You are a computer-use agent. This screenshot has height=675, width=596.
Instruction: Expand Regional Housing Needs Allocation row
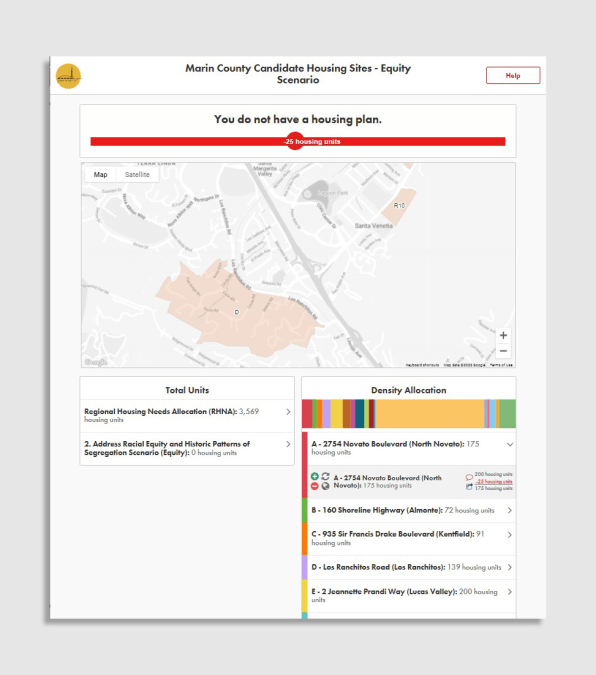pos(187,416)
